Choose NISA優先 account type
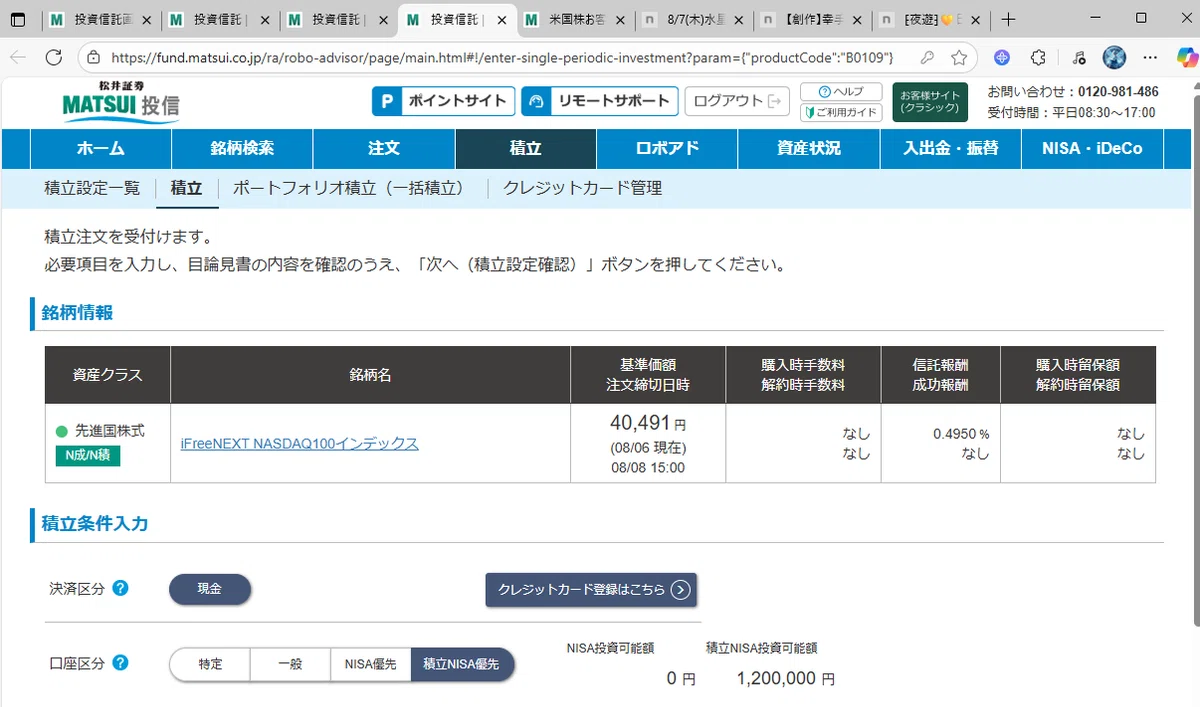The width and height of the screenshot is (1200, 707). click(371, 664)
